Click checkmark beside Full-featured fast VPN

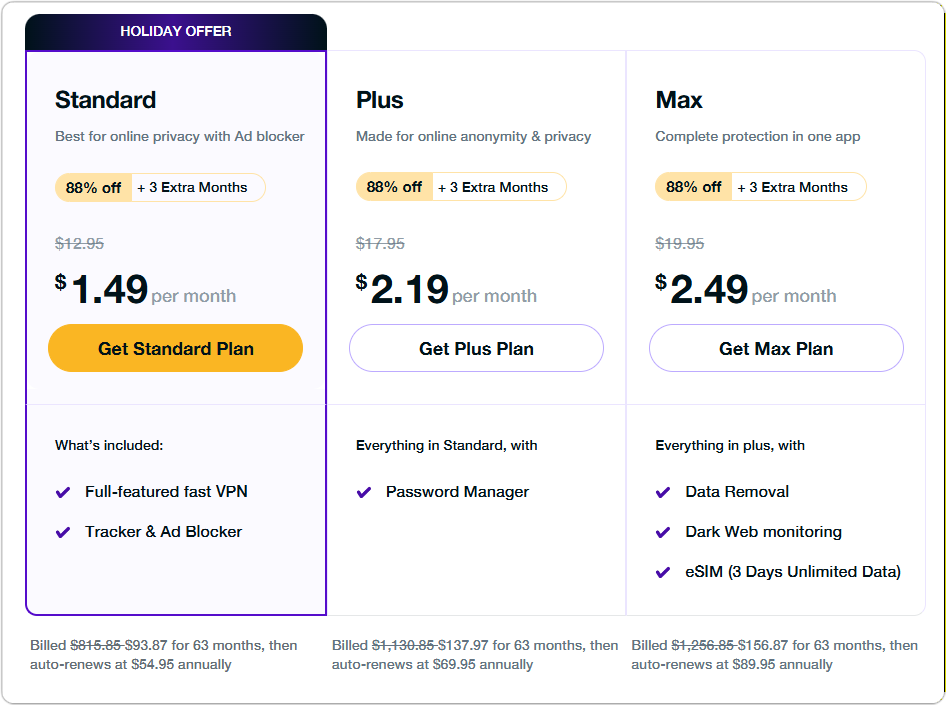(63, 492)
